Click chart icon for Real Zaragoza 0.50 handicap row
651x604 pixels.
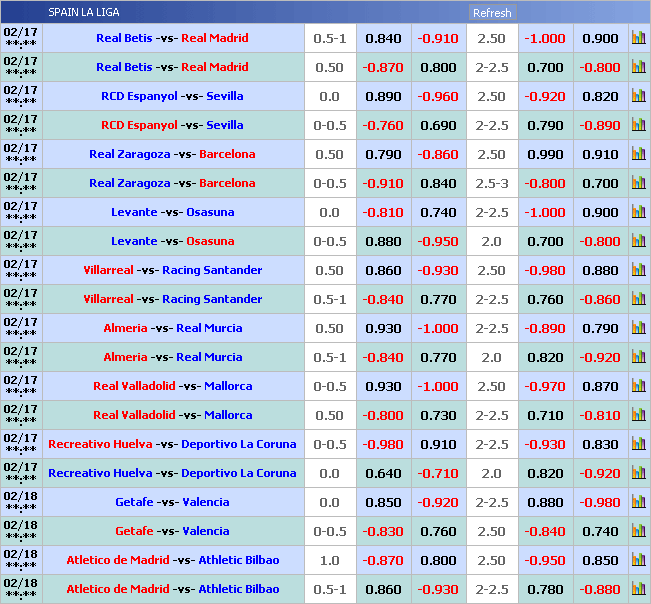(x=638, y=155)
